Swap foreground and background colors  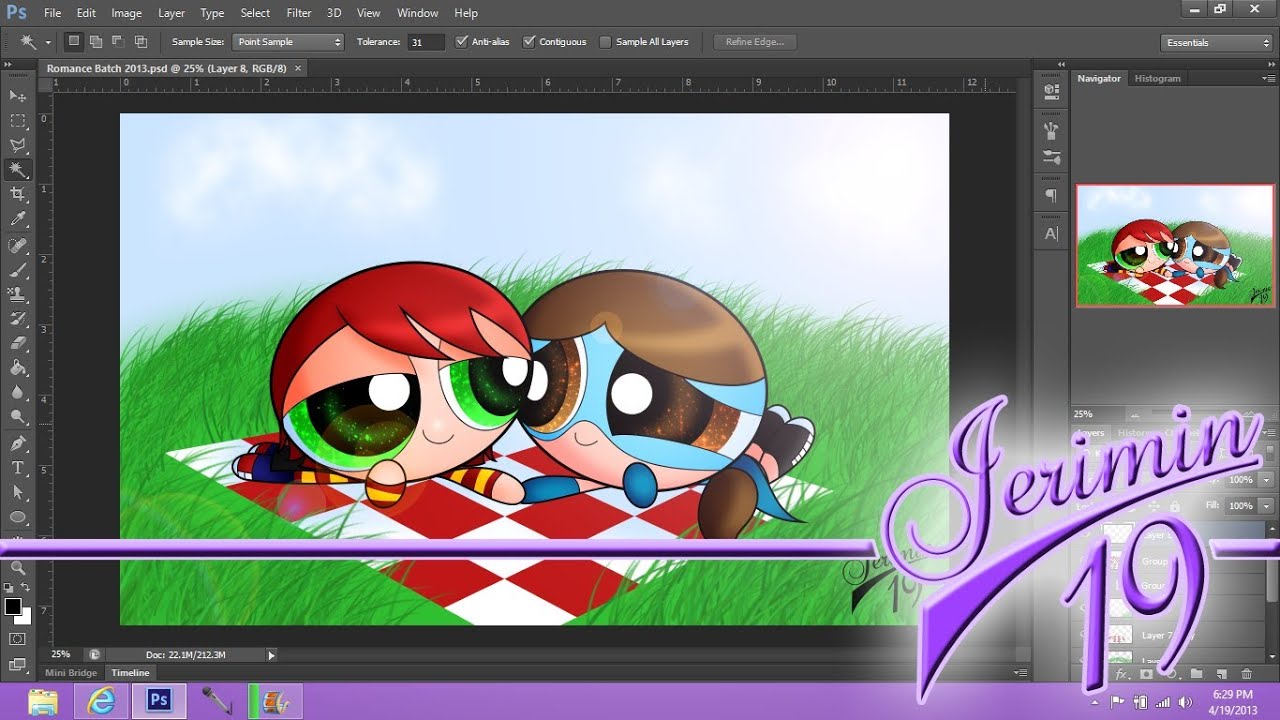[x=26, y=588]
